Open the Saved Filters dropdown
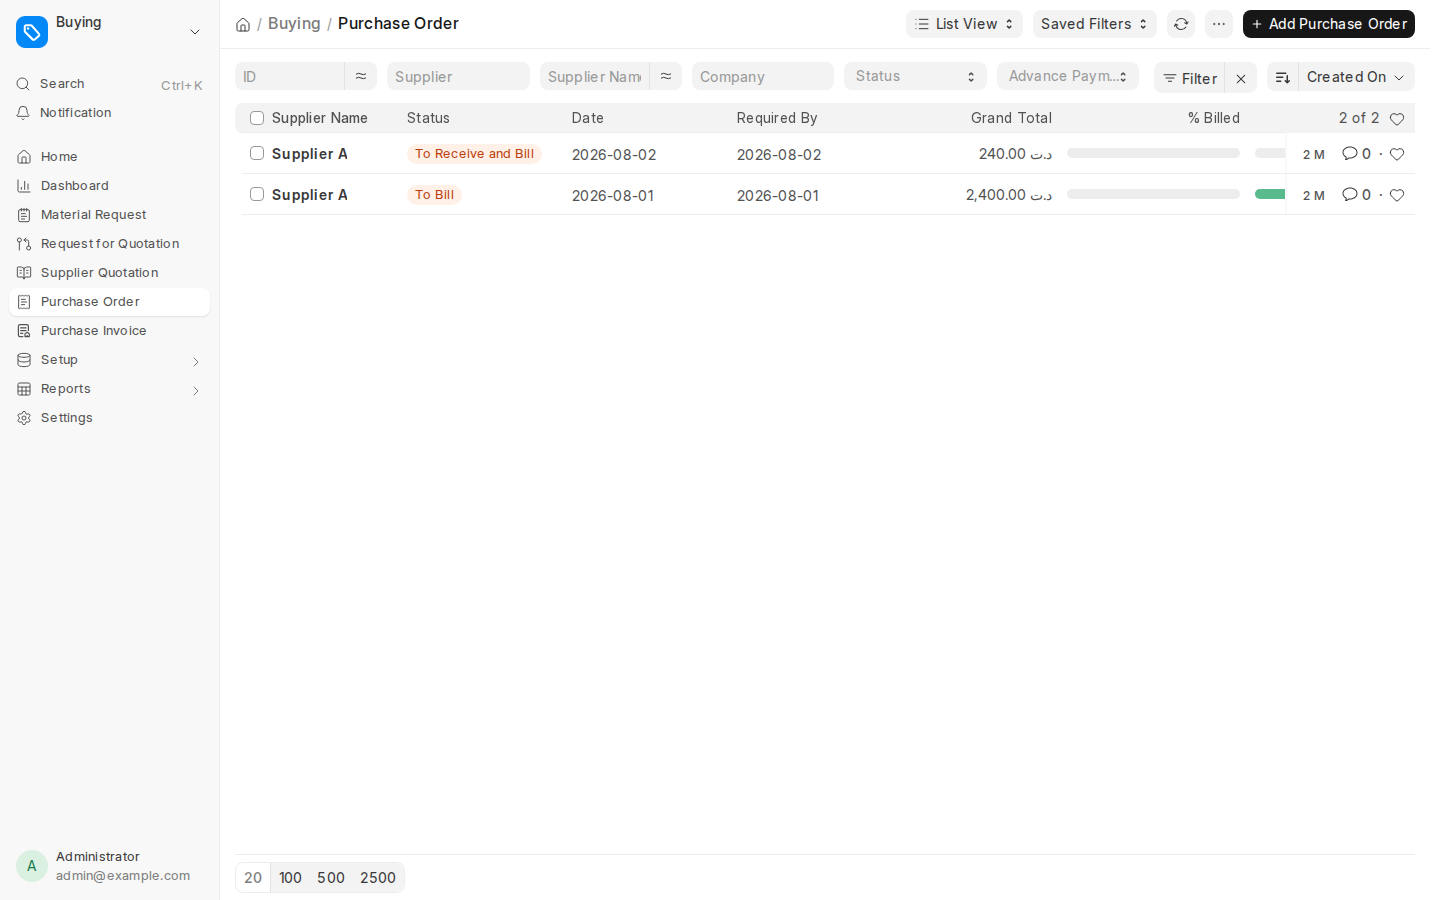Viewport: 1440px width, 900px height. pyautogui.click(x=1094, y=24)
